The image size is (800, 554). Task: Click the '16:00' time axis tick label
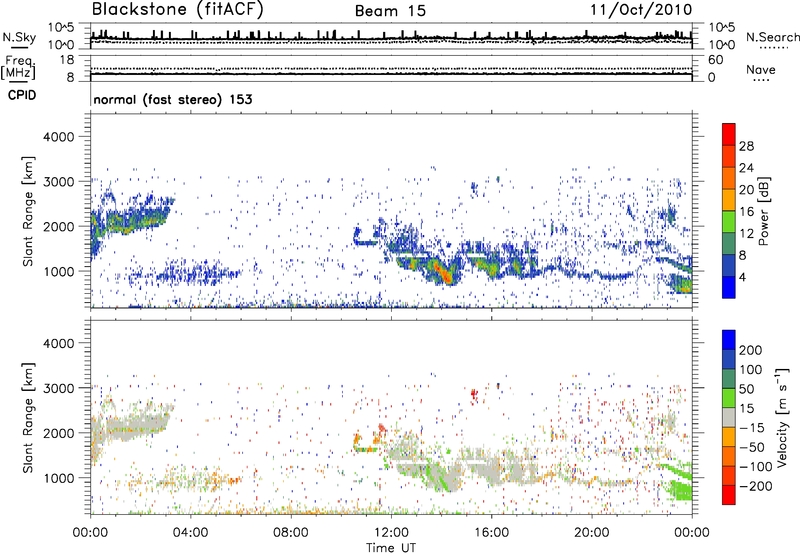[491, 533]
